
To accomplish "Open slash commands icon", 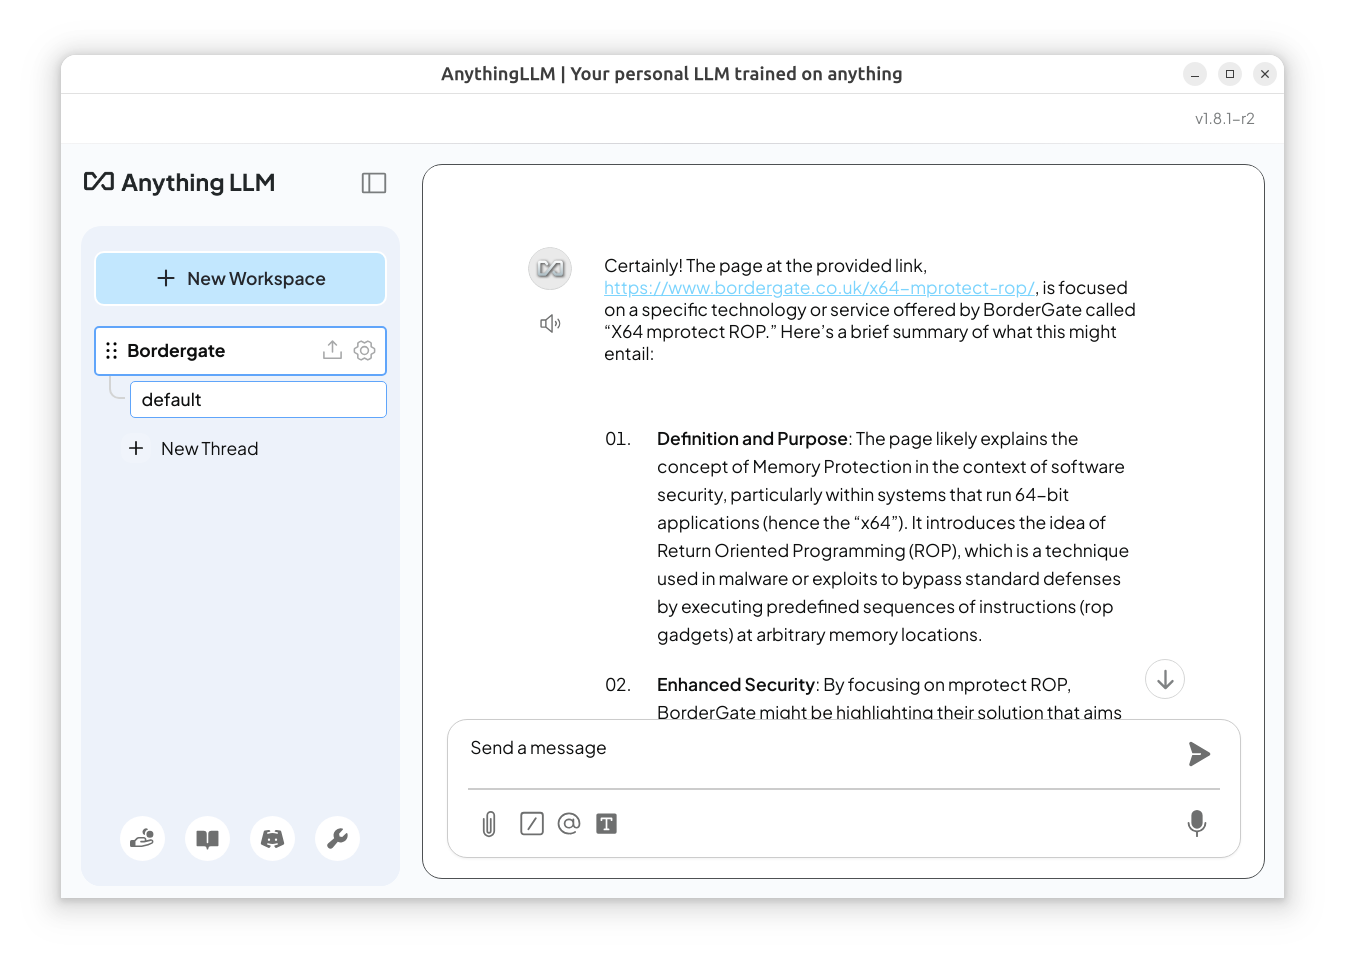I will (532, 823).
